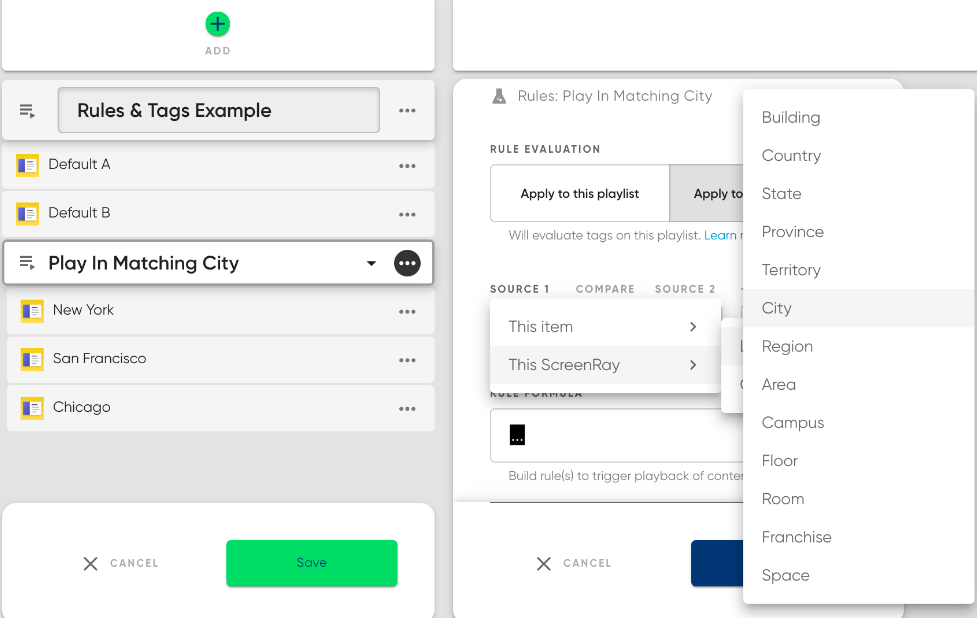The width and height of the screenshot is (977, 618).
Task: Click the SOURCE 1 column label
Action: pos(520,289)
